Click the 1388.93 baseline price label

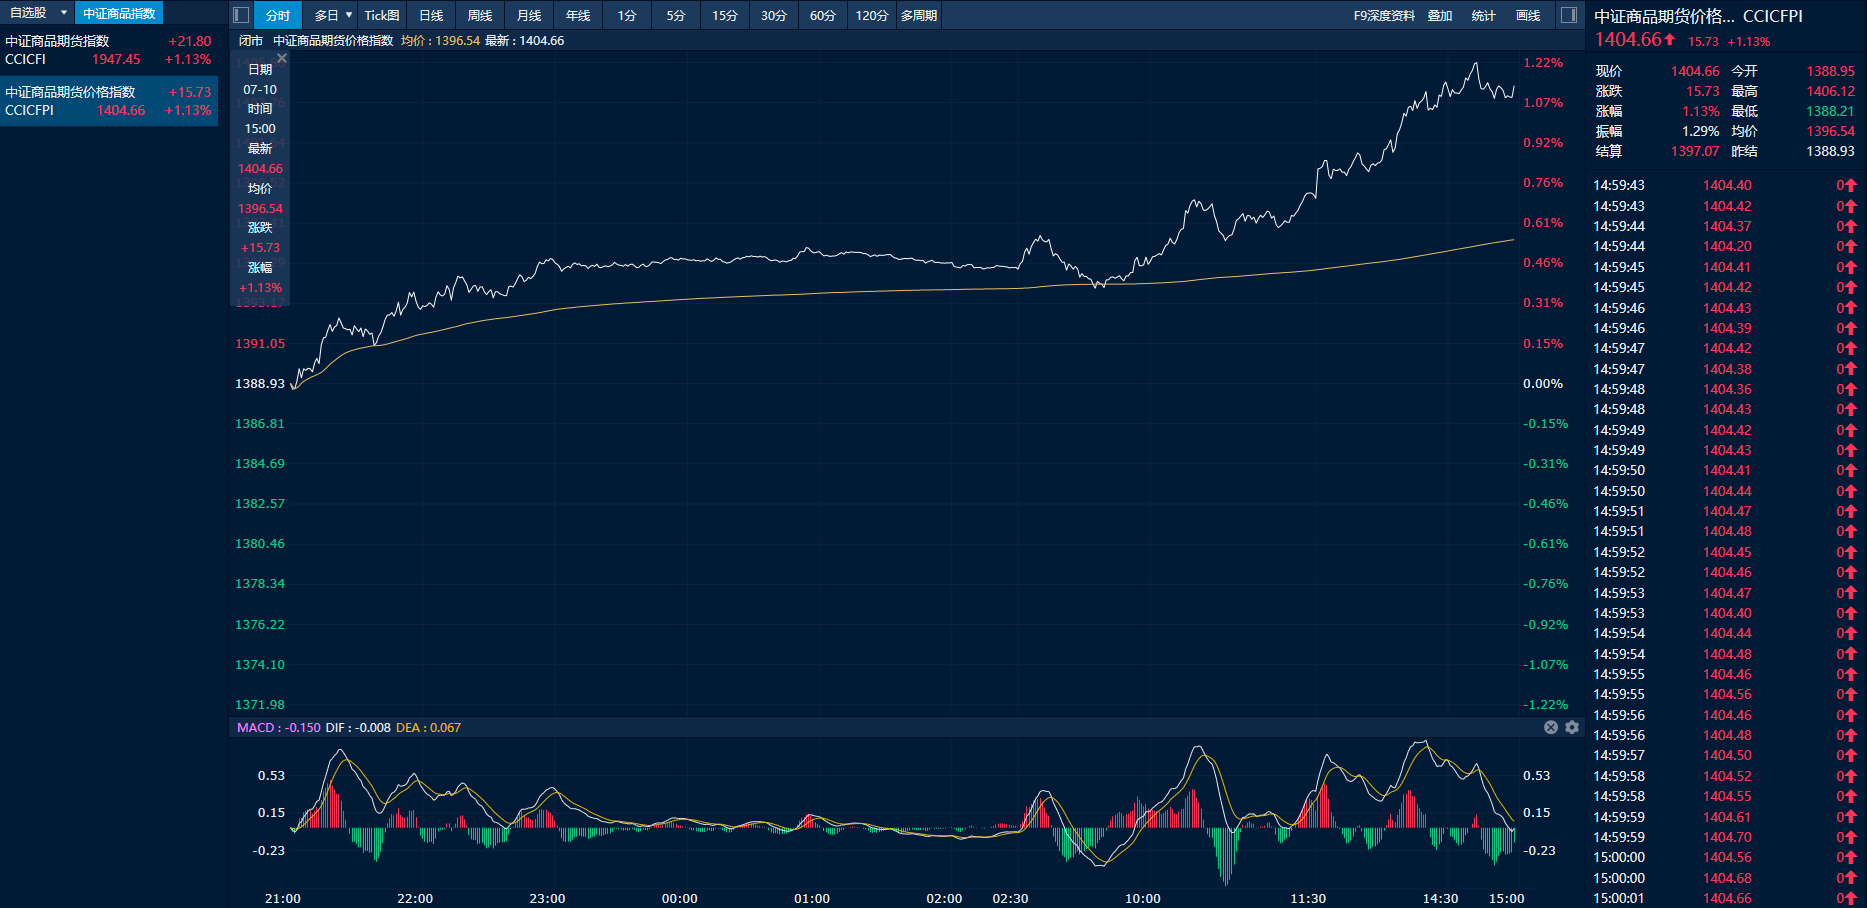coord(260,383)
